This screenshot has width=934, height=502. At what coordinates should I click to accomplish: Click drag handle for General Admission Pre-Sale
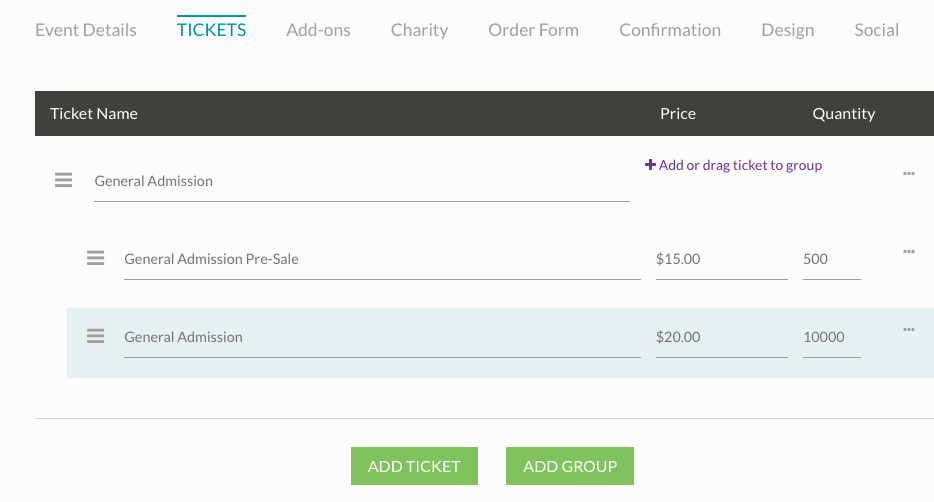pyautogui.click(x=95, y=258)
